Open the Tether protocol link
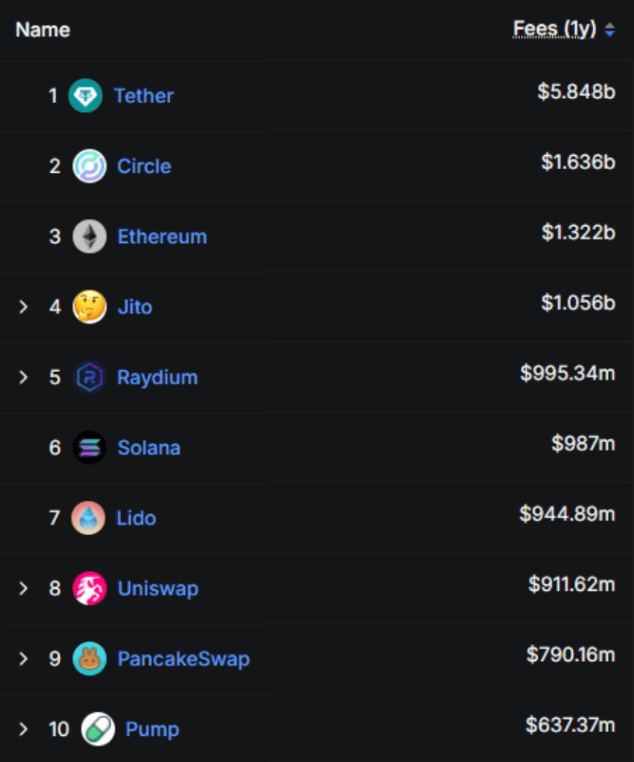Image resolution: width=634 pixels, height=762 pixels. point(144,96)
